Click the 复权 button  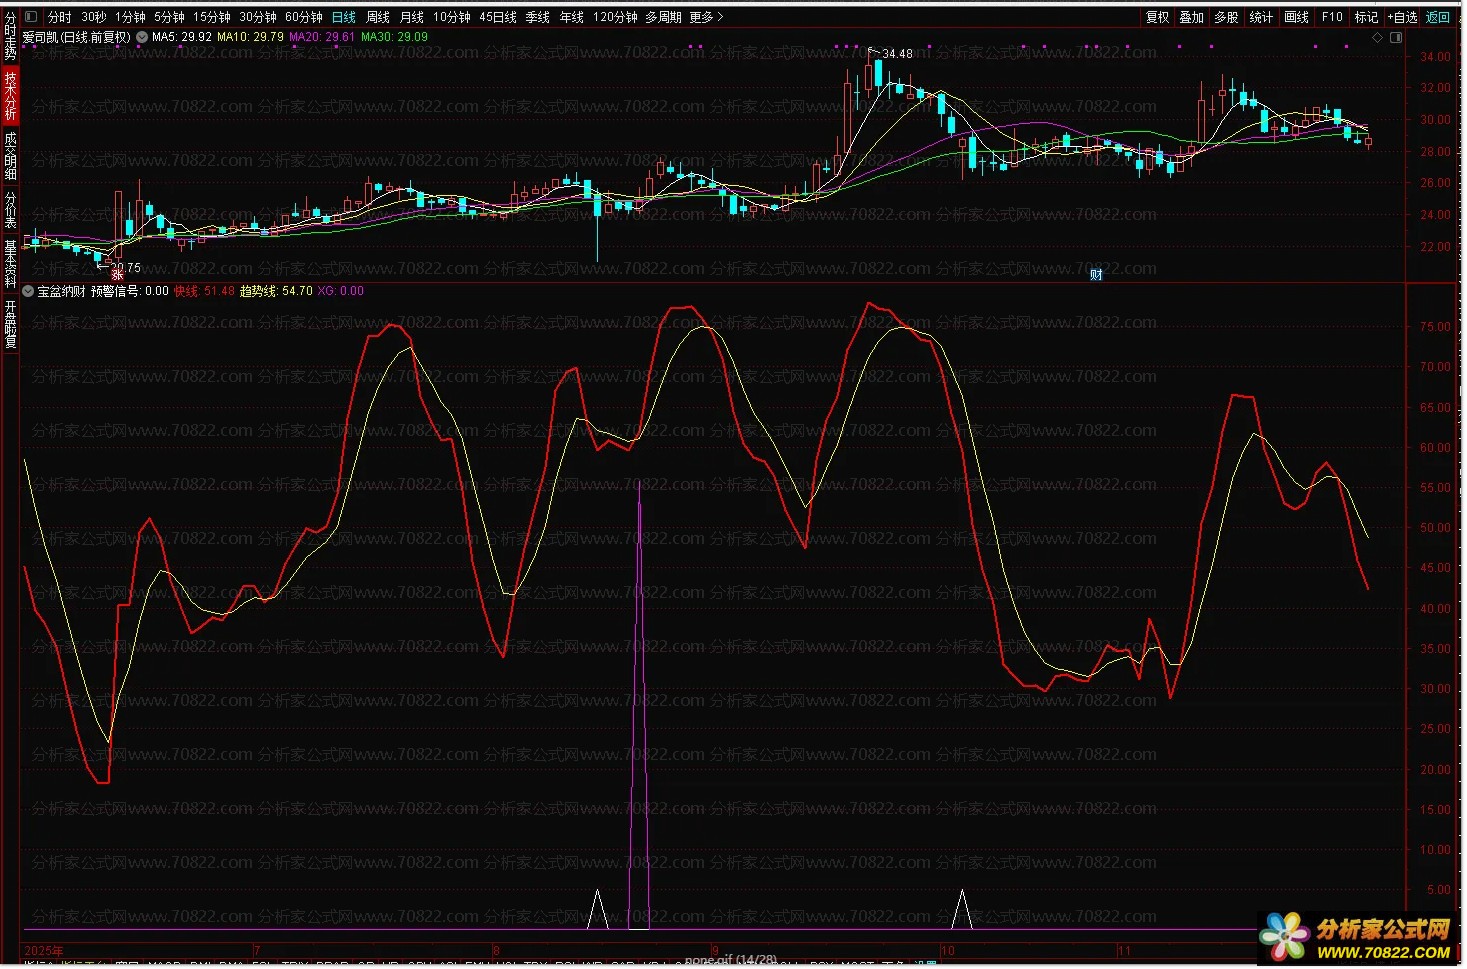pos(1157,17)
